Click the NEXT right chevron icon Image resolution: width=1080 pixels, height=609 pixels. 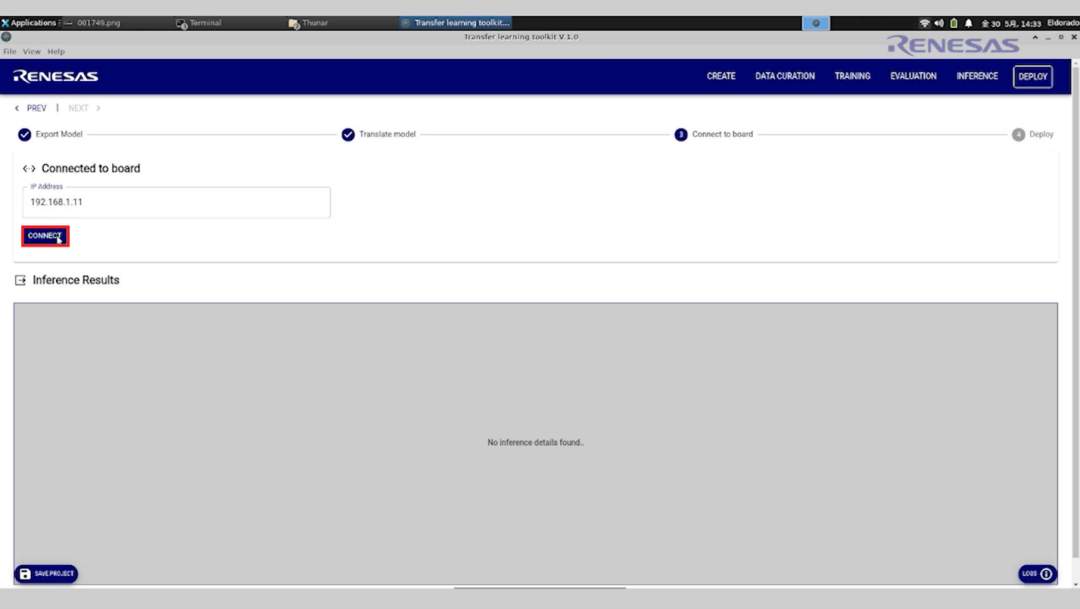coord(98,108)
